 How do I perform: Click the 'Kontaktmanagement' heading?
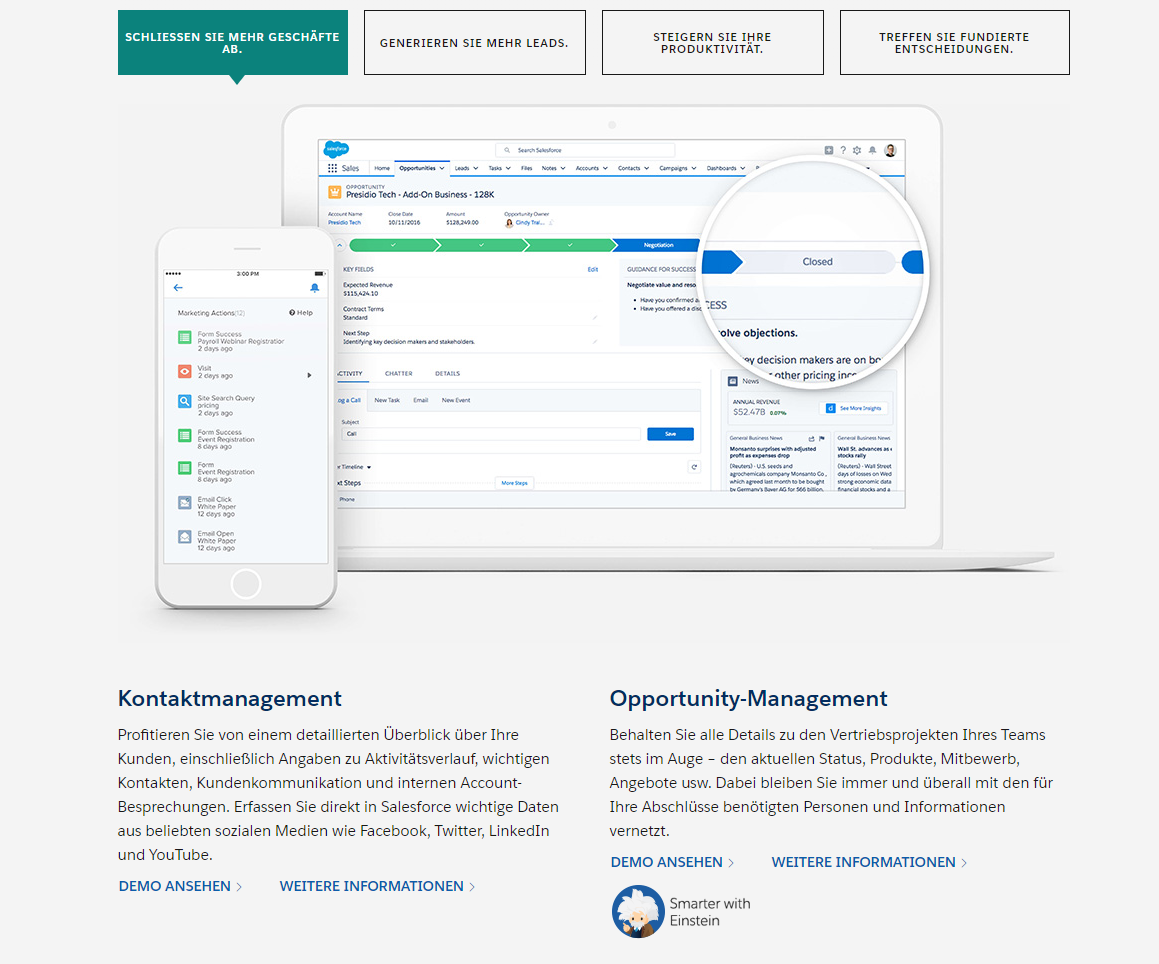[230, 698]
